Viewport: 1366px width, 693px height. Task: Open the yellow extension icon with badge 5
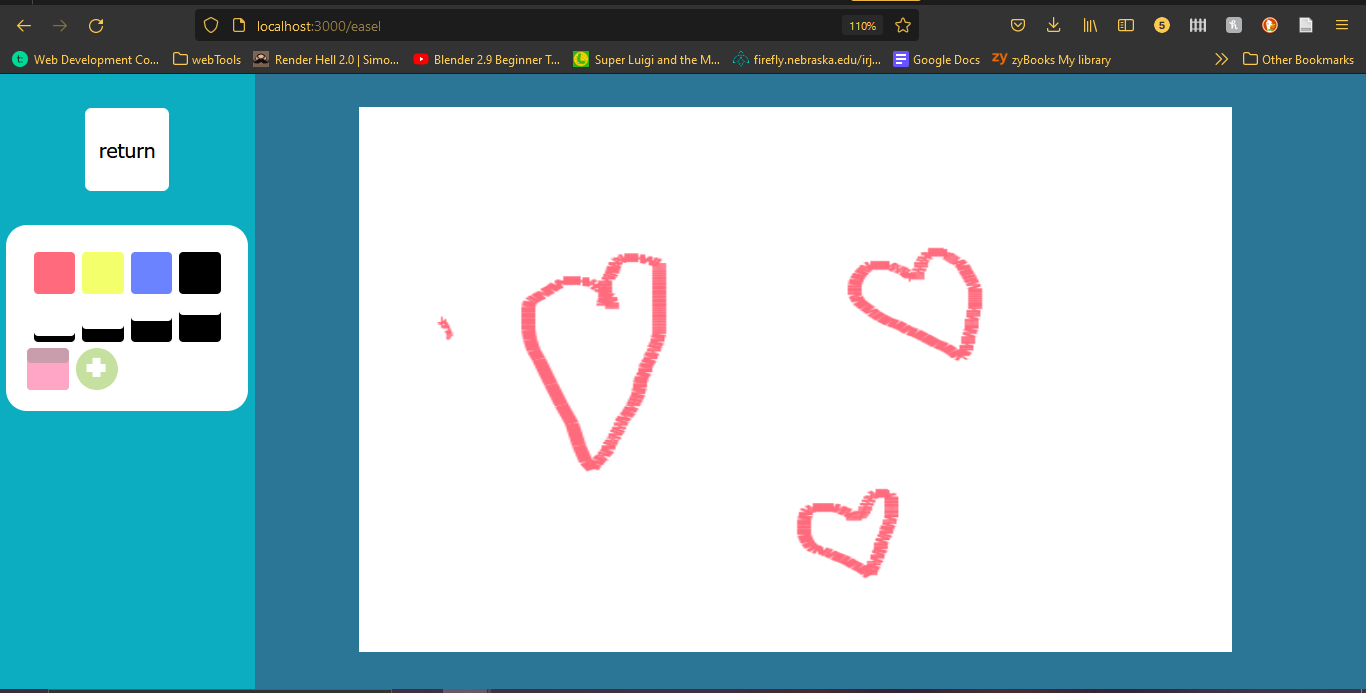[1162, 26]
